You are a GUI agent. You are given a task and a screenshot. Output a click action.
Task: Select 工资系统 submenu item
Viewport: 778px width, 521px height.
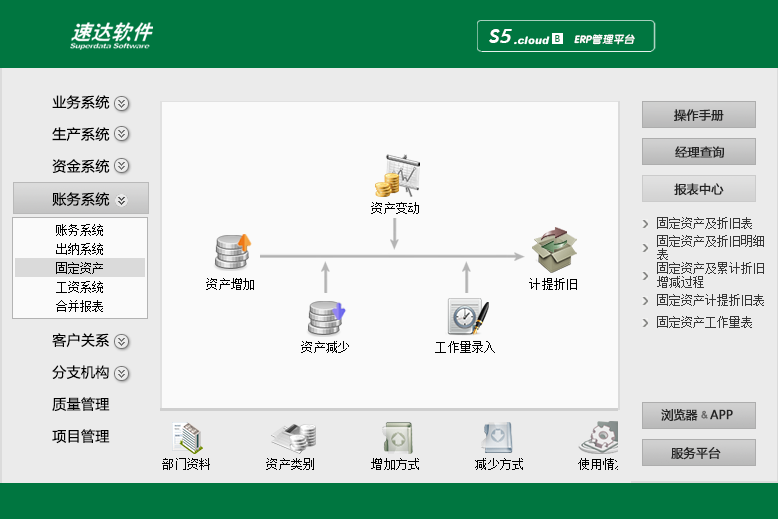click(x=79, y=287)
